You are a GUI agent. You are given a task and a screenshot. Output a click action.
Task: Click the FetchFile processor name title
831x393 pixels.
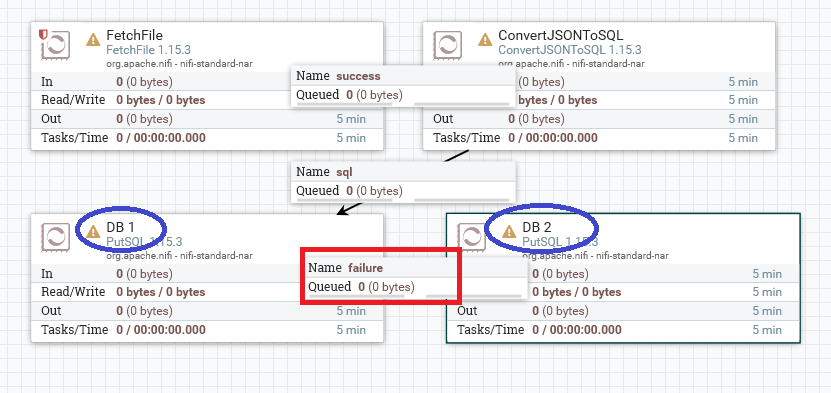click(135, 35)
